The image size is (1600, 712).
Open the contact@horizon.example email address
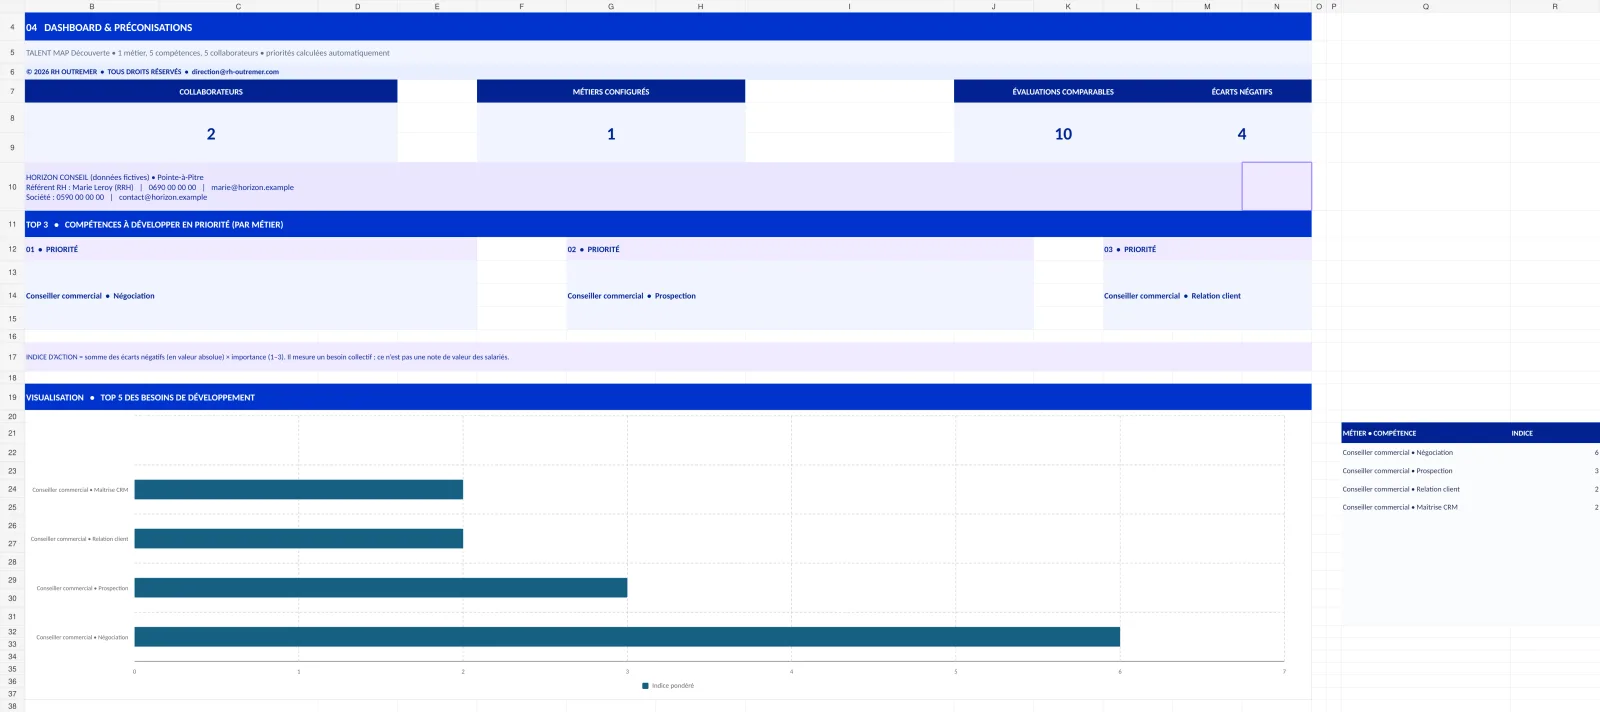163,197
